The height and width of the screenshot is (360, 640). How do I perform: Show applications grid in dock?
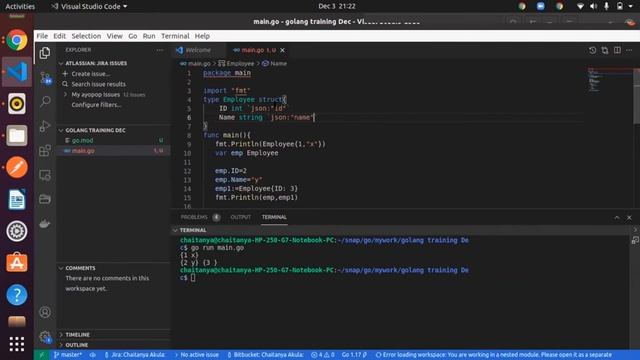click(x=17, y=344)
